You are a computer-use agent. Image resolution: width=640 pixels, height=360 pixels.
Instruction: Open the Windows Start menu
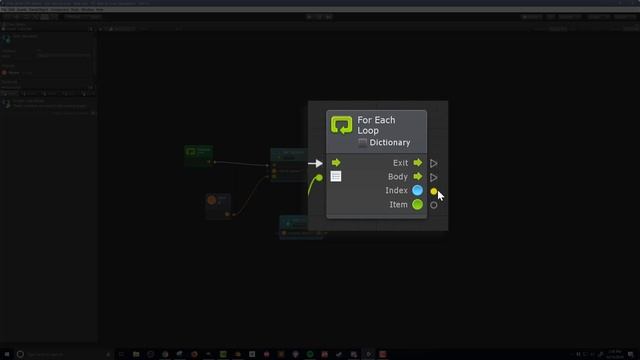7,354
